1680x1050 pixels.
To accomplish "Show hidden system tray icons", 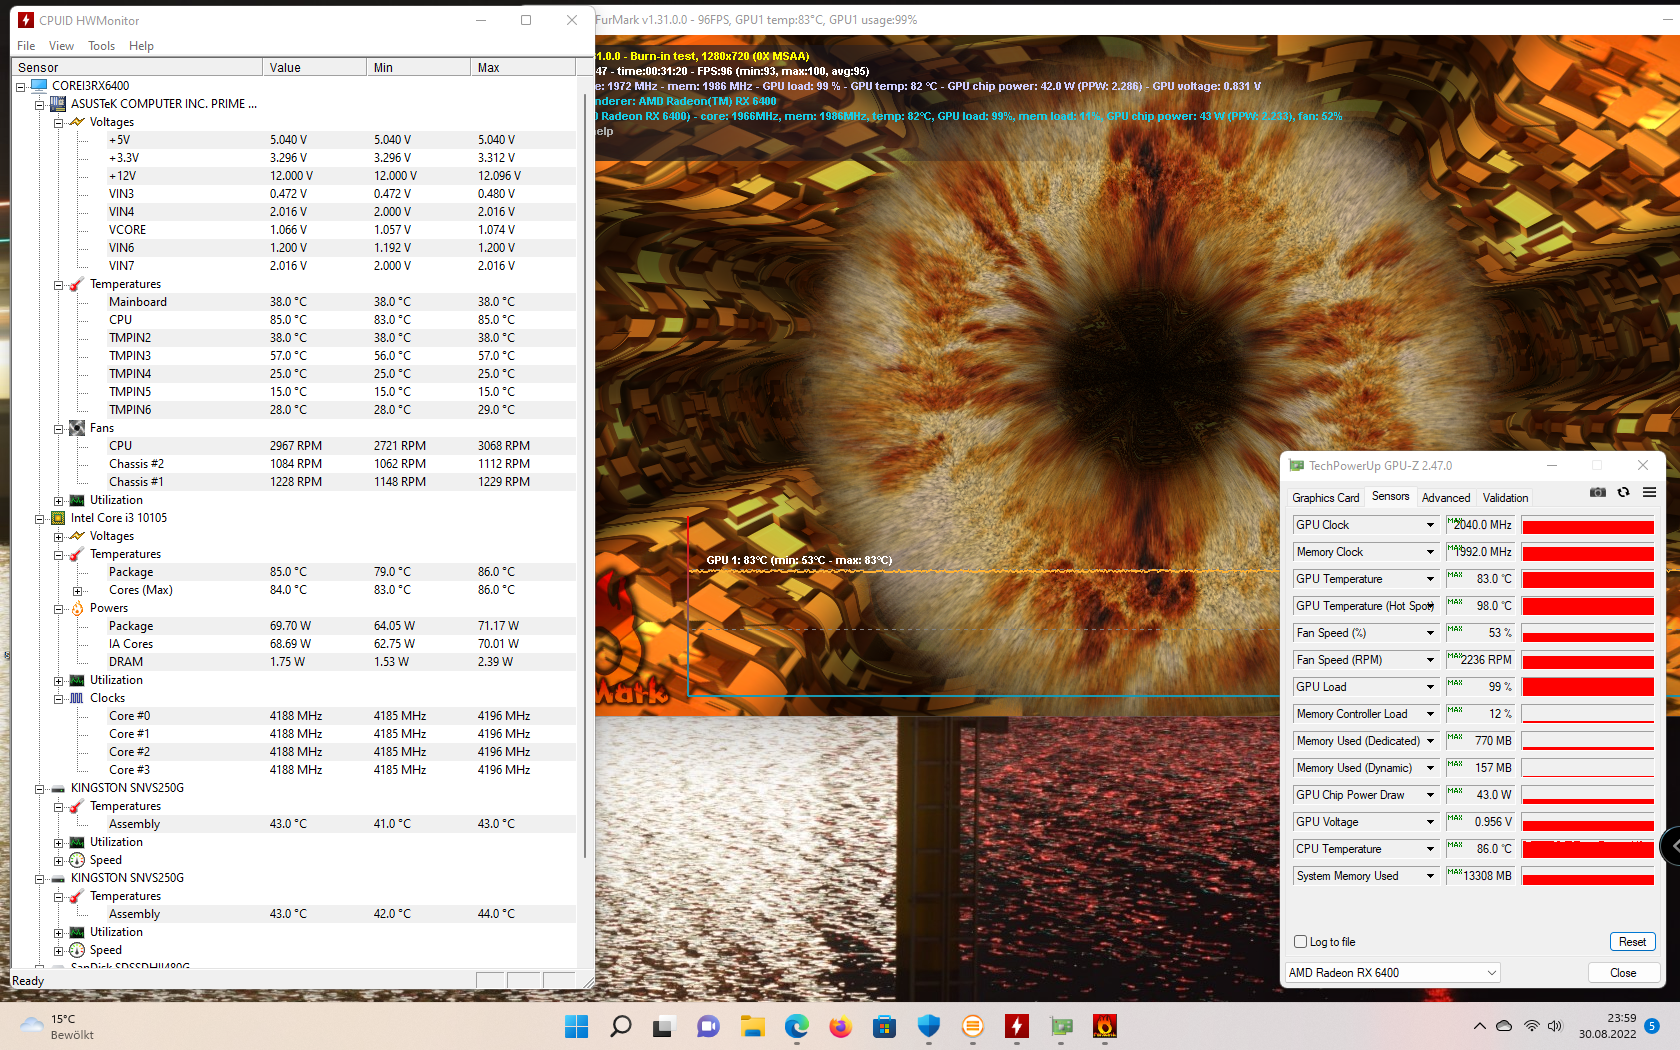I will pyautogui.click(x=1479, y=1026).
